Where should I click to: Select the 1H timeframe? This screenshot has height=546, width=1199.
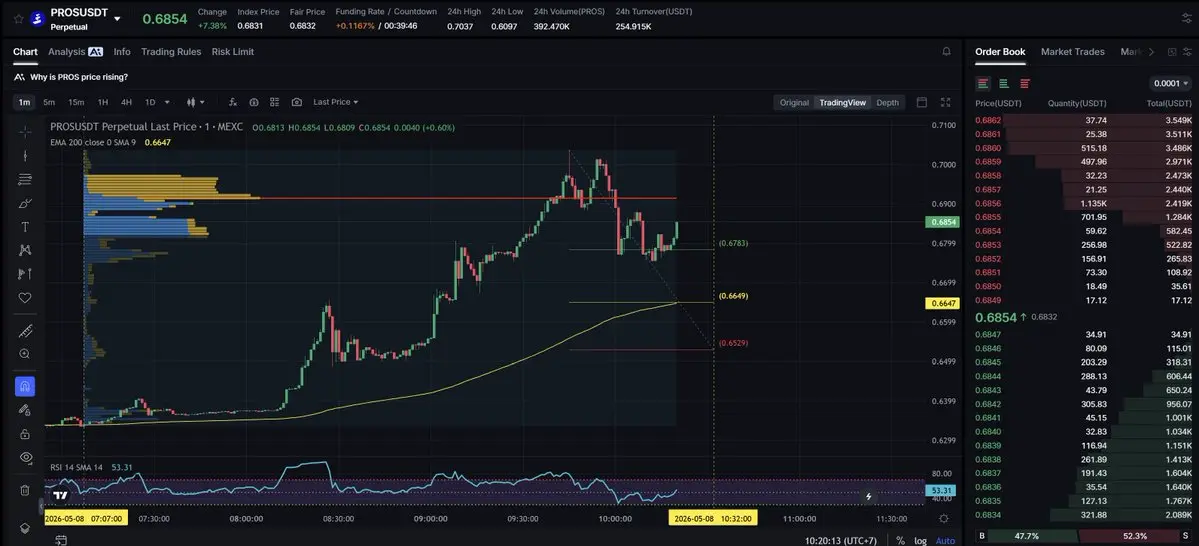pyautogui.click(x=102, y=102)
